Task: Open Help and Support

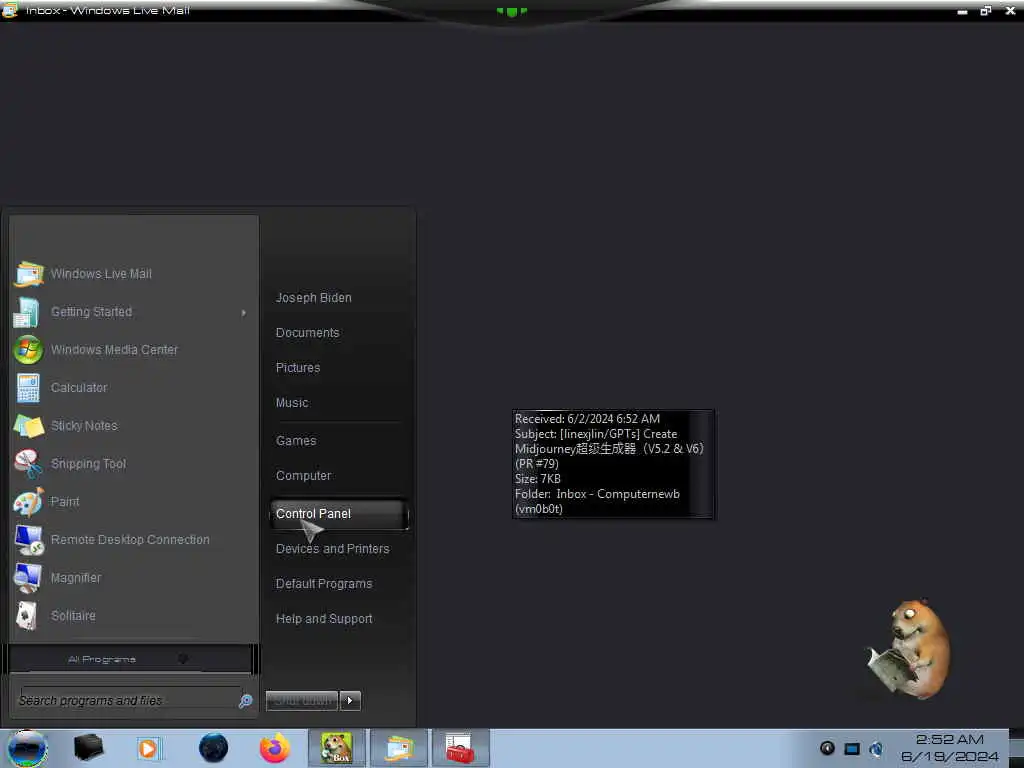Action: [324, 619]
